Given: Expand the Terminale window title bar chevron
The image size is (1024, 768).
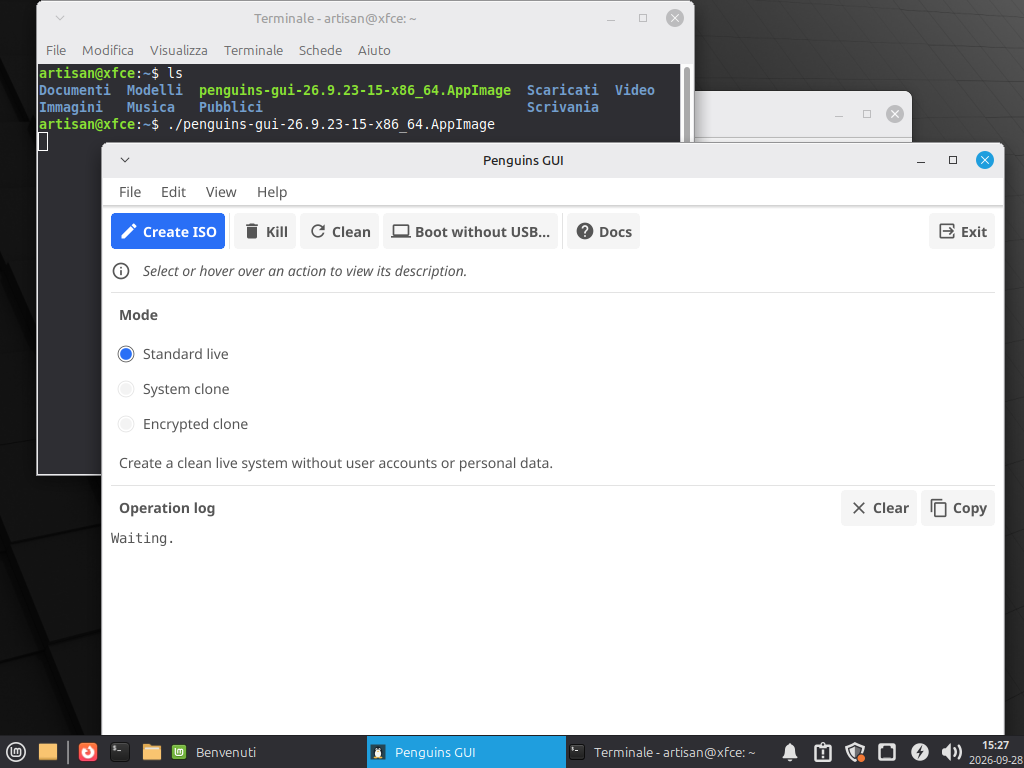Looking at the screenshot, I should 60,18.
